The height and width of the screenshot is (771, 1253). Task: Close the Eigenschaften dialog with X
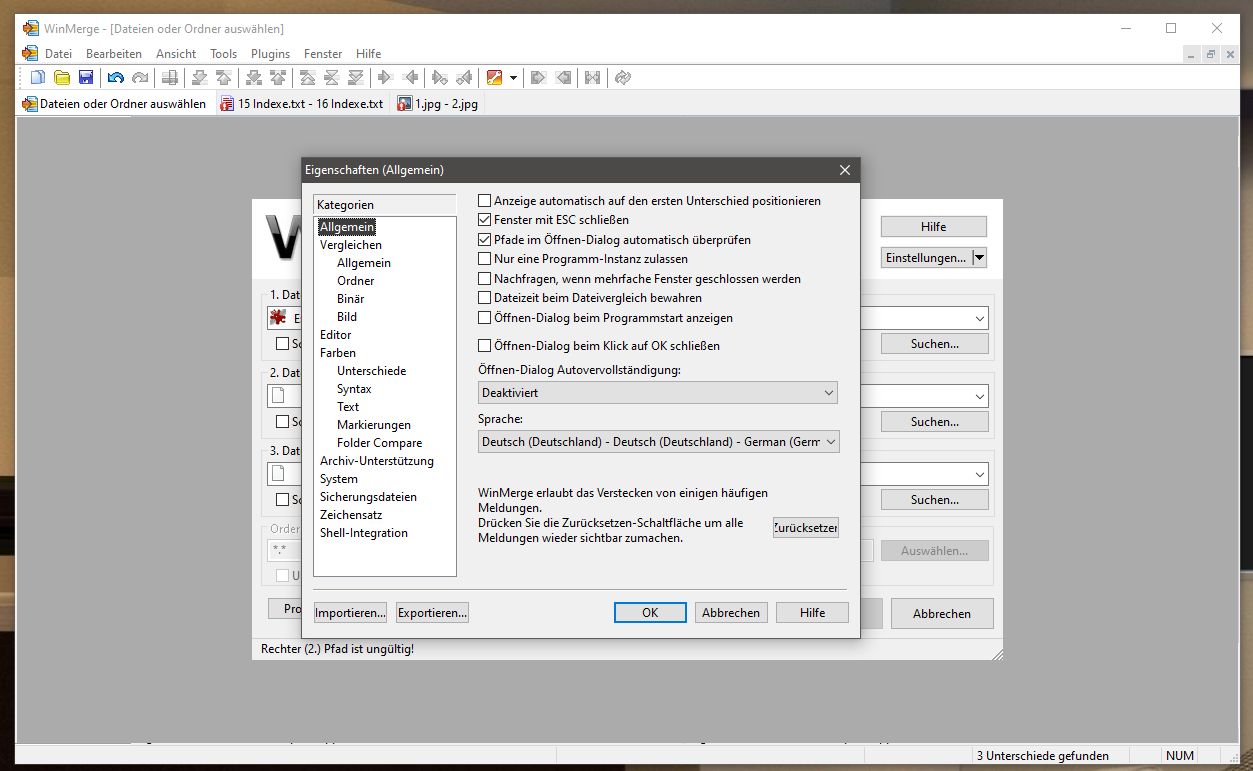pos(845,170)
